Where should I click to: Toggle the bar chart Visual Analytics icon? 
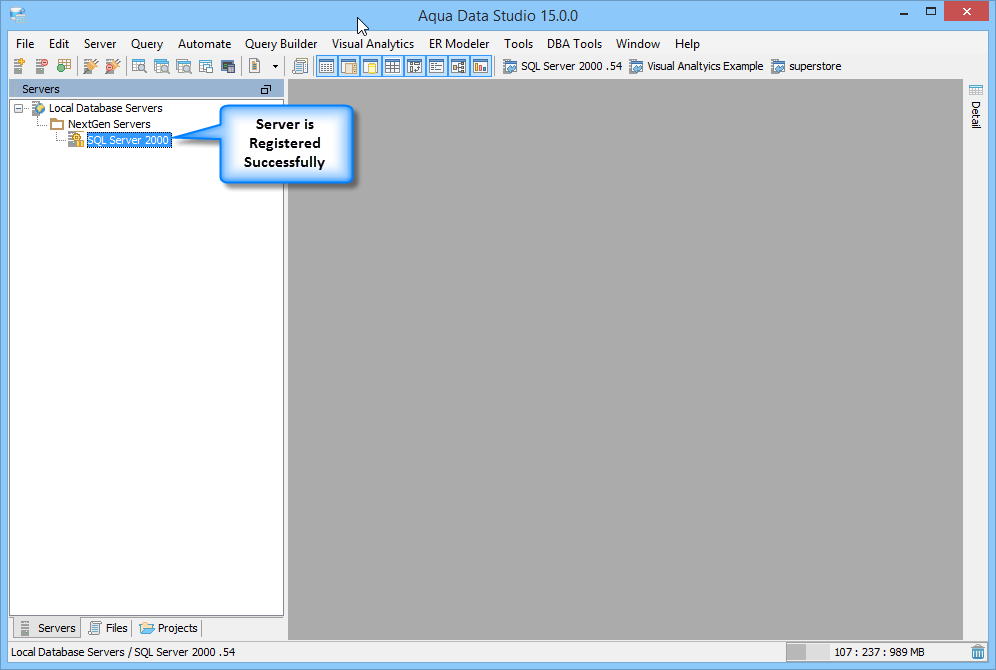[x=481, y=66]
